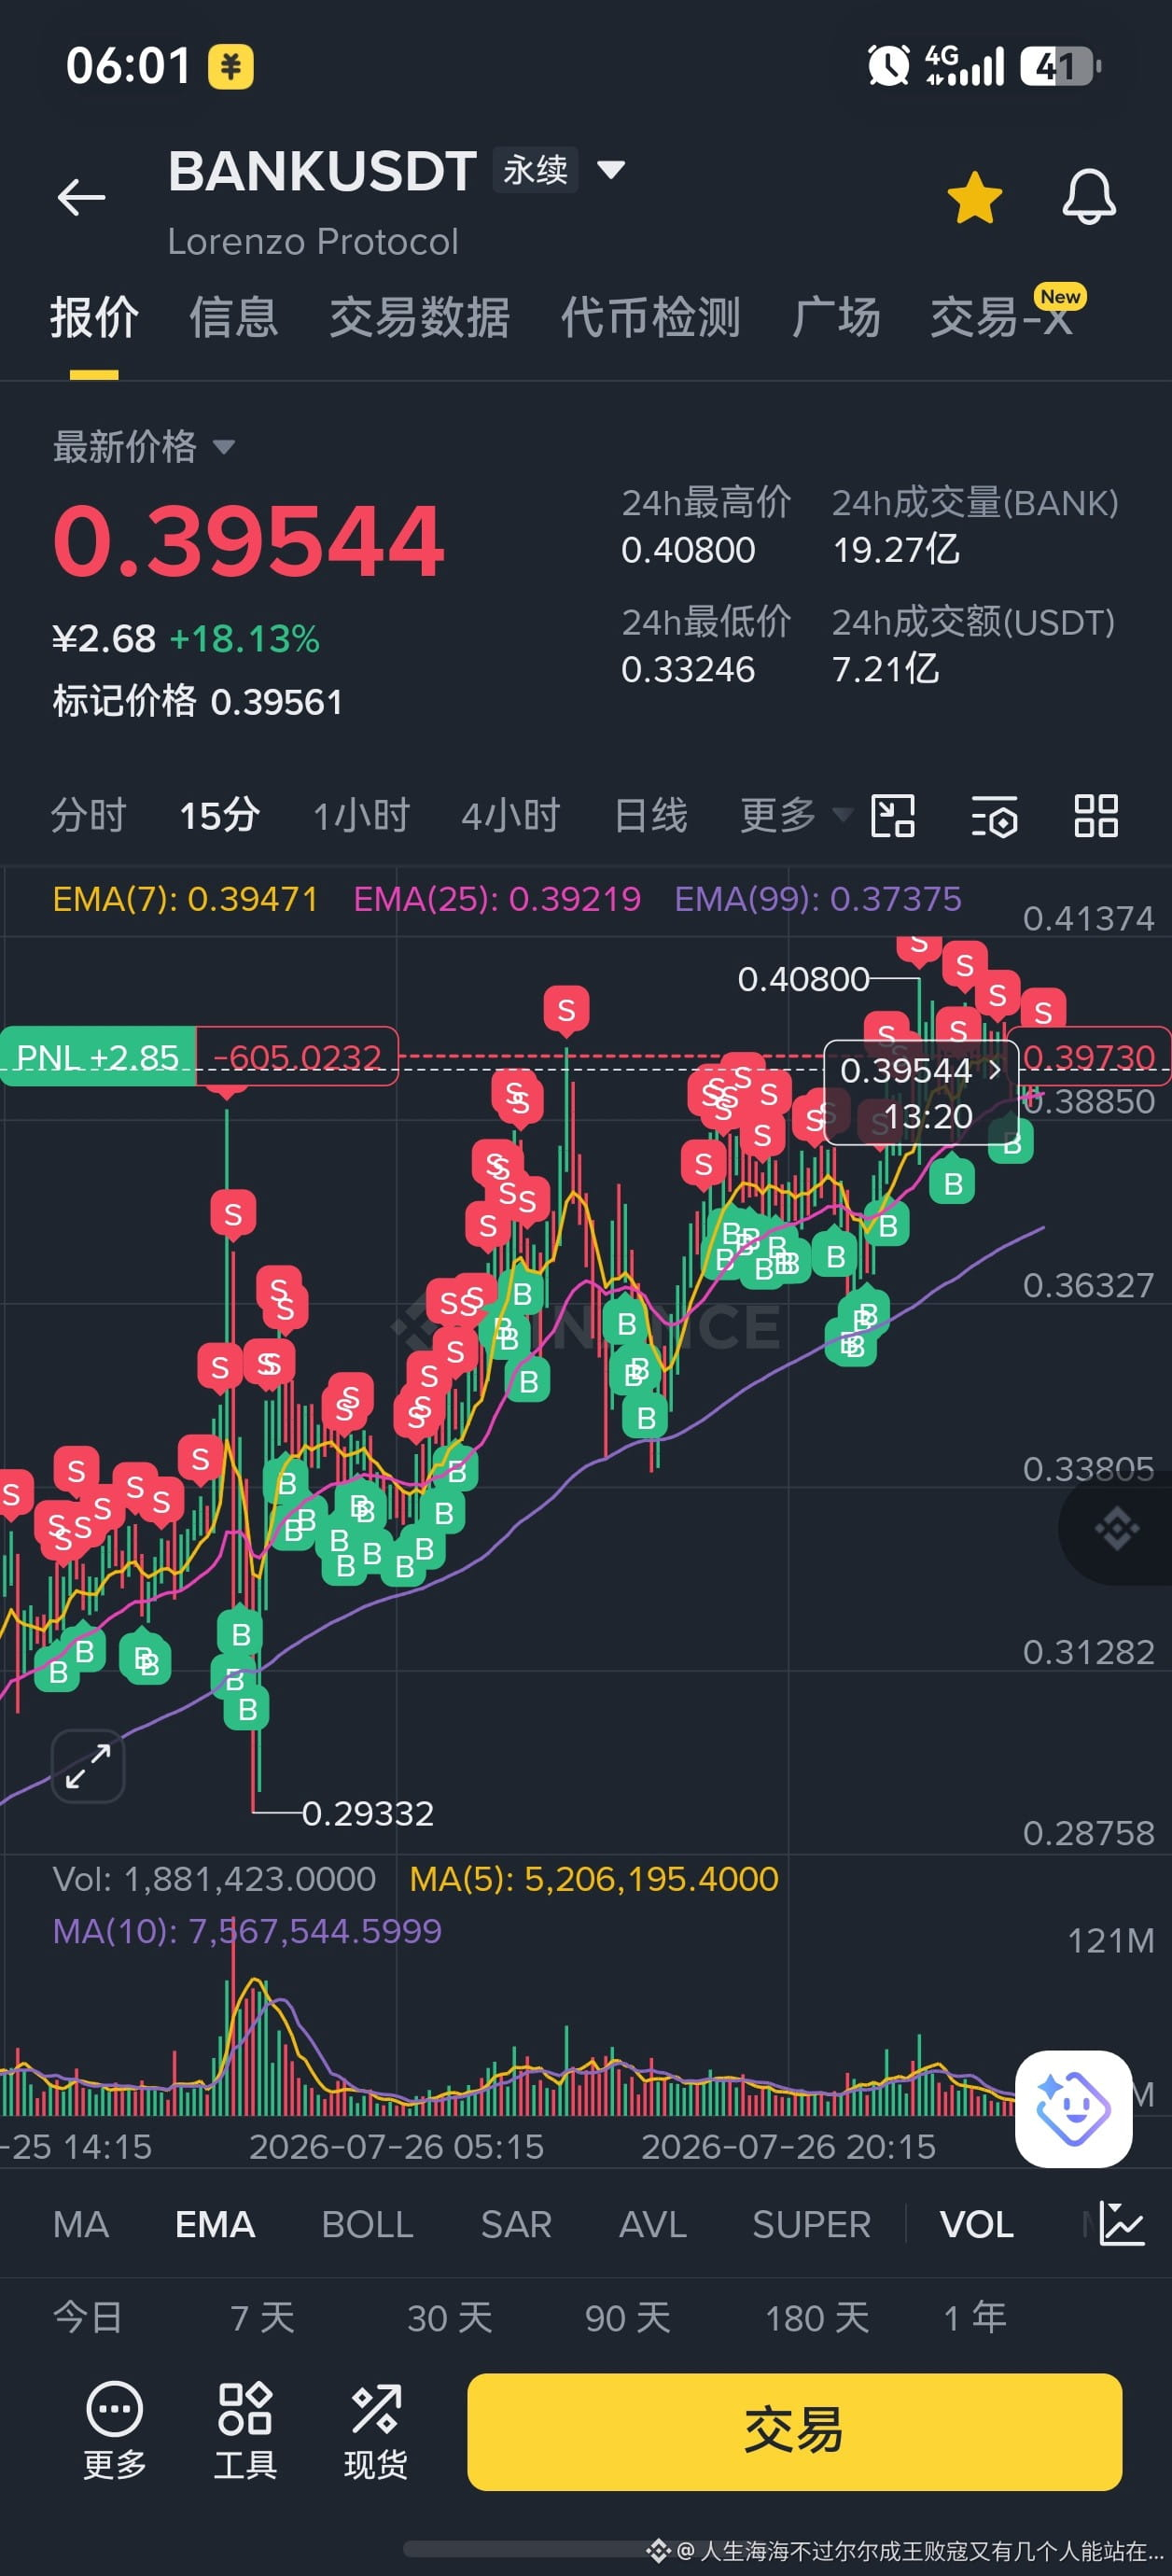Toggle MA indicator

[80, 2223]
